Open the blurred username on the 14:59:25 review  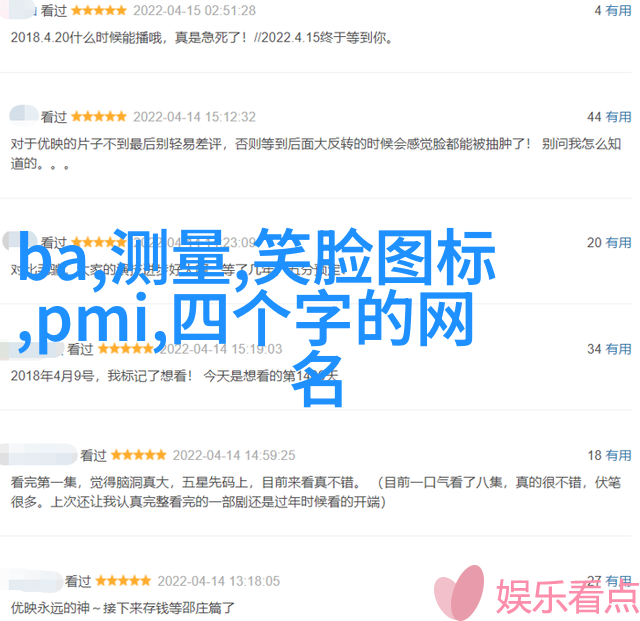38,455
